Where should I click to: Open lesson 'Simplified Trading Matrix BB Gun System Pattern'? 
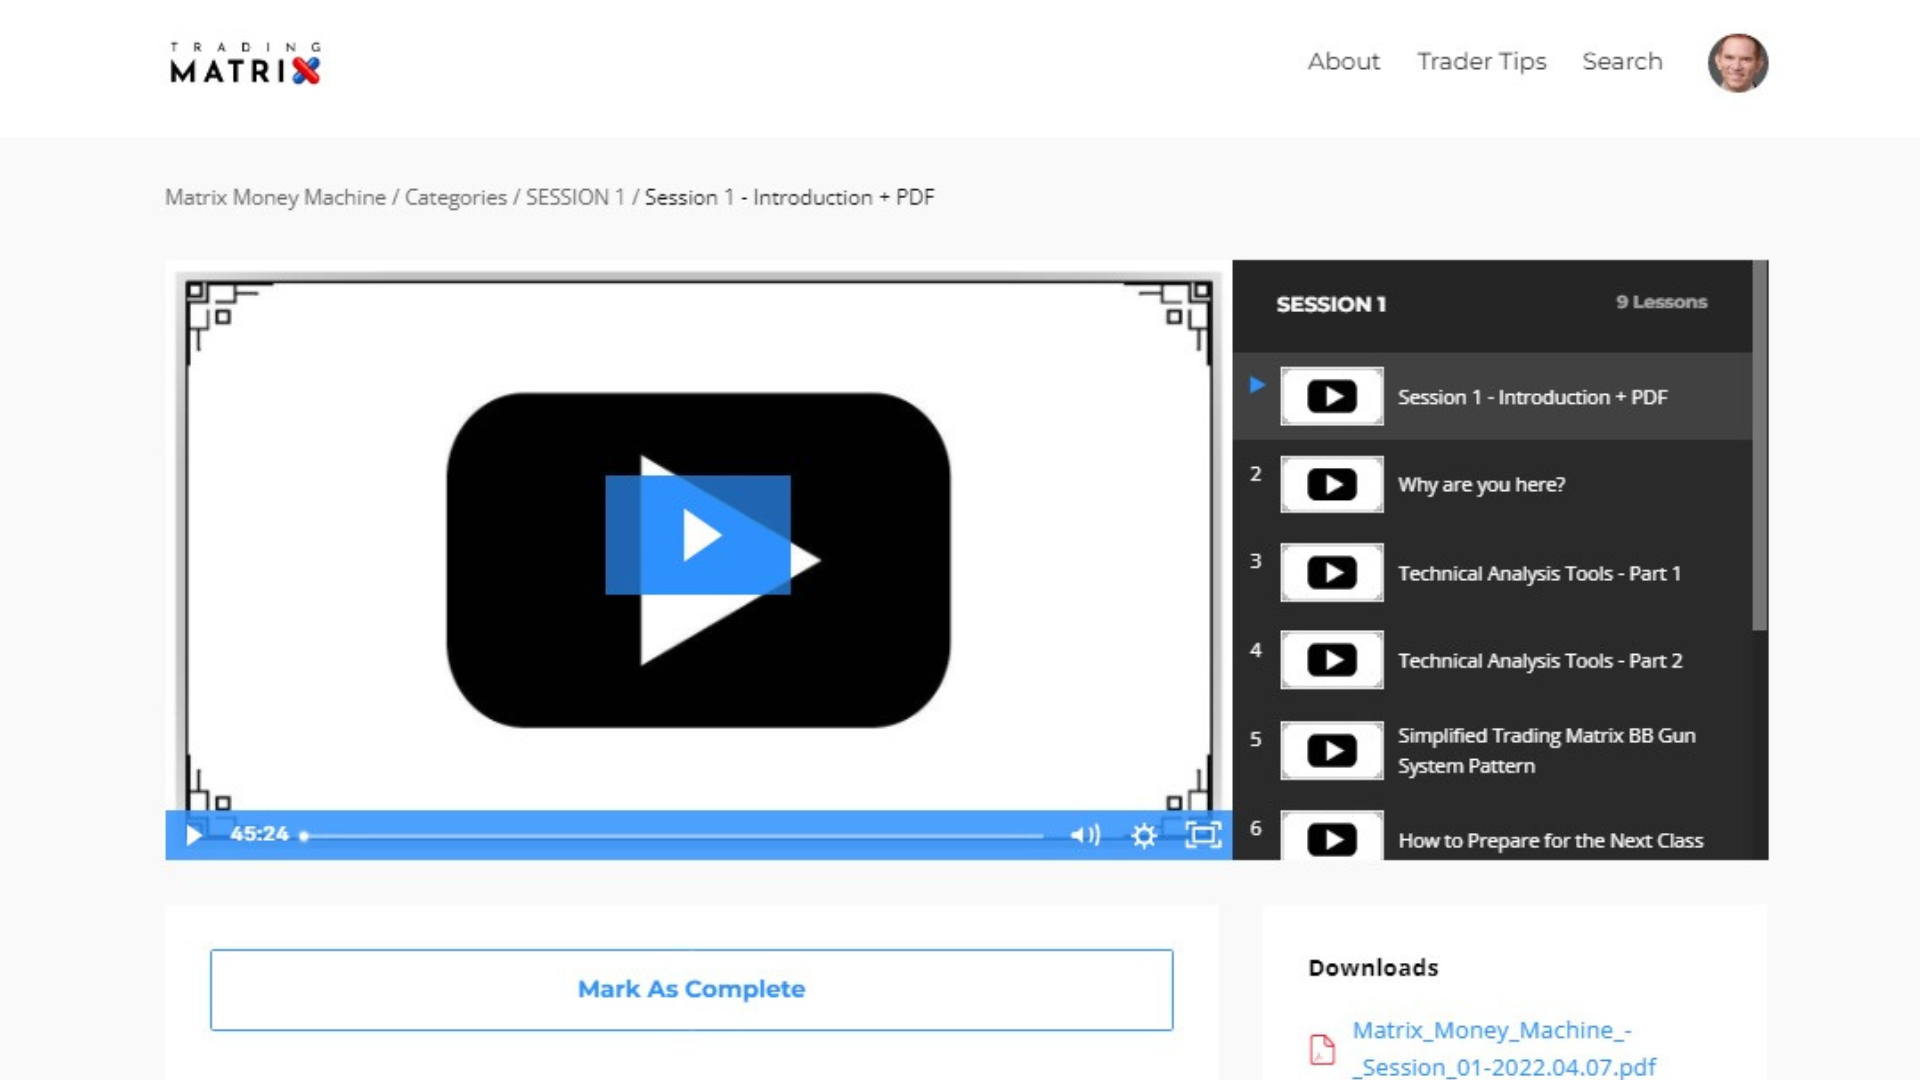[1492, 751]
